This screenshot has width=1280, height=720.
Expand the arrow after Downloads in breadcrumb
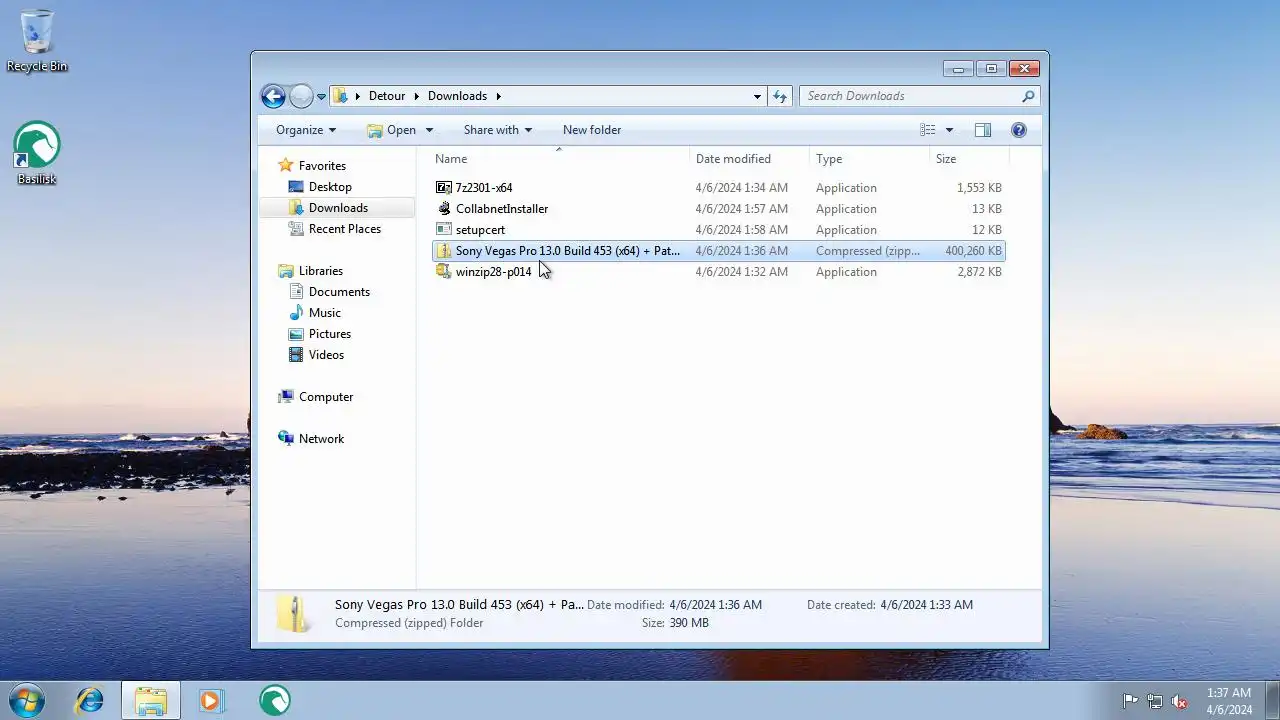point(498,96)
